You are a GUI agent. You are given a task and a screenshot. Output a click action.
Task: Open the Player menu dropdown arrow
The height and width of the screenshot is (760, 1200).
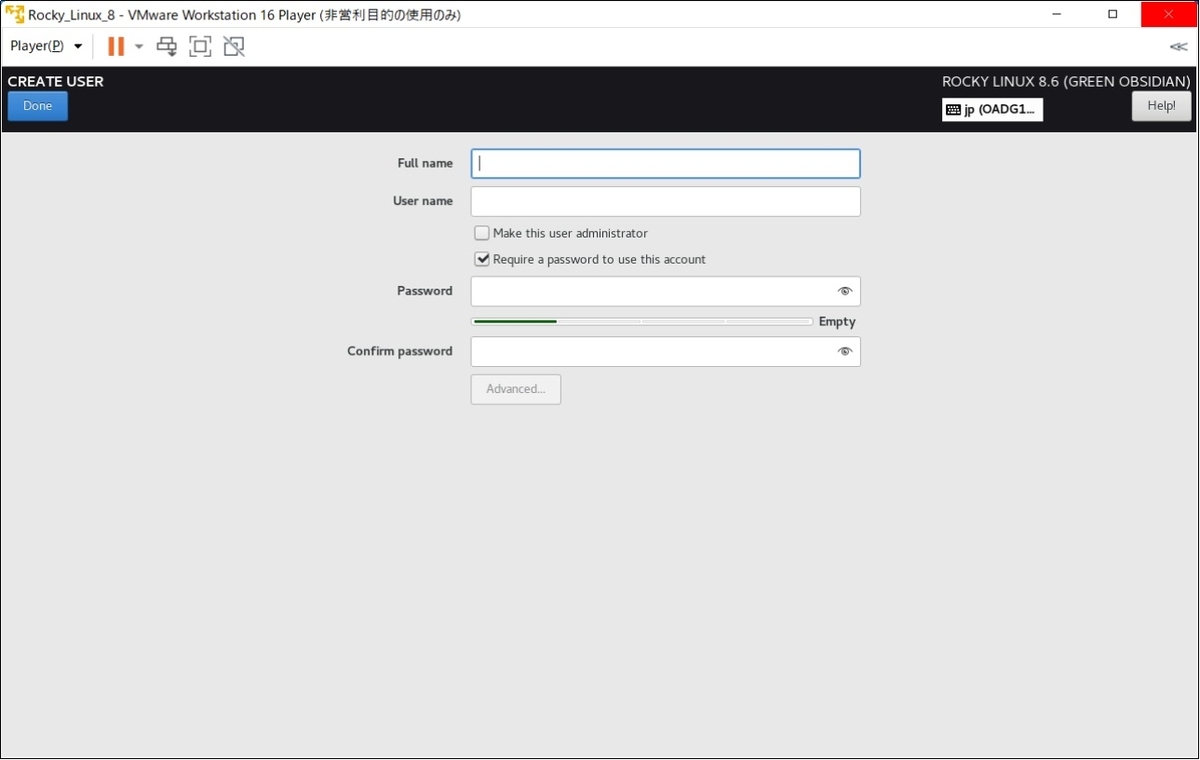pos(77,46)
